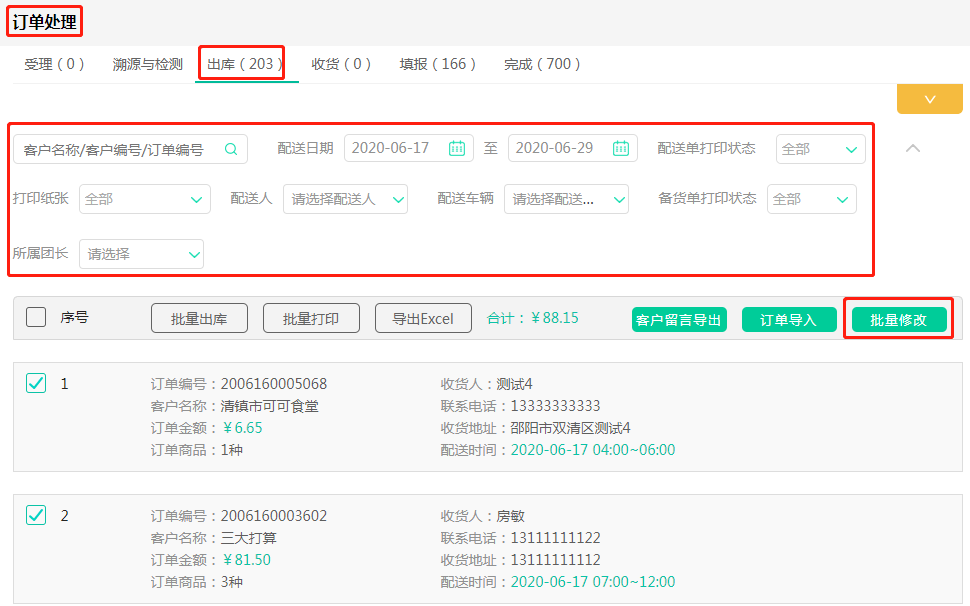Click the 导出Excel button
Viewport: 970px width, 606px height.
pos(423,319)
